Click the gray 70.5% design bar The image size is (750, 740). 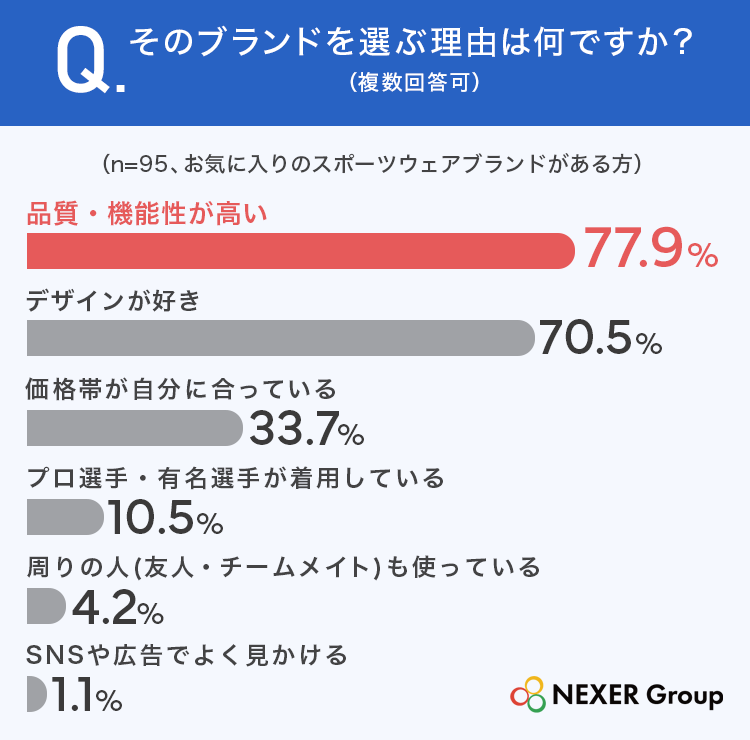click(280, 338)
